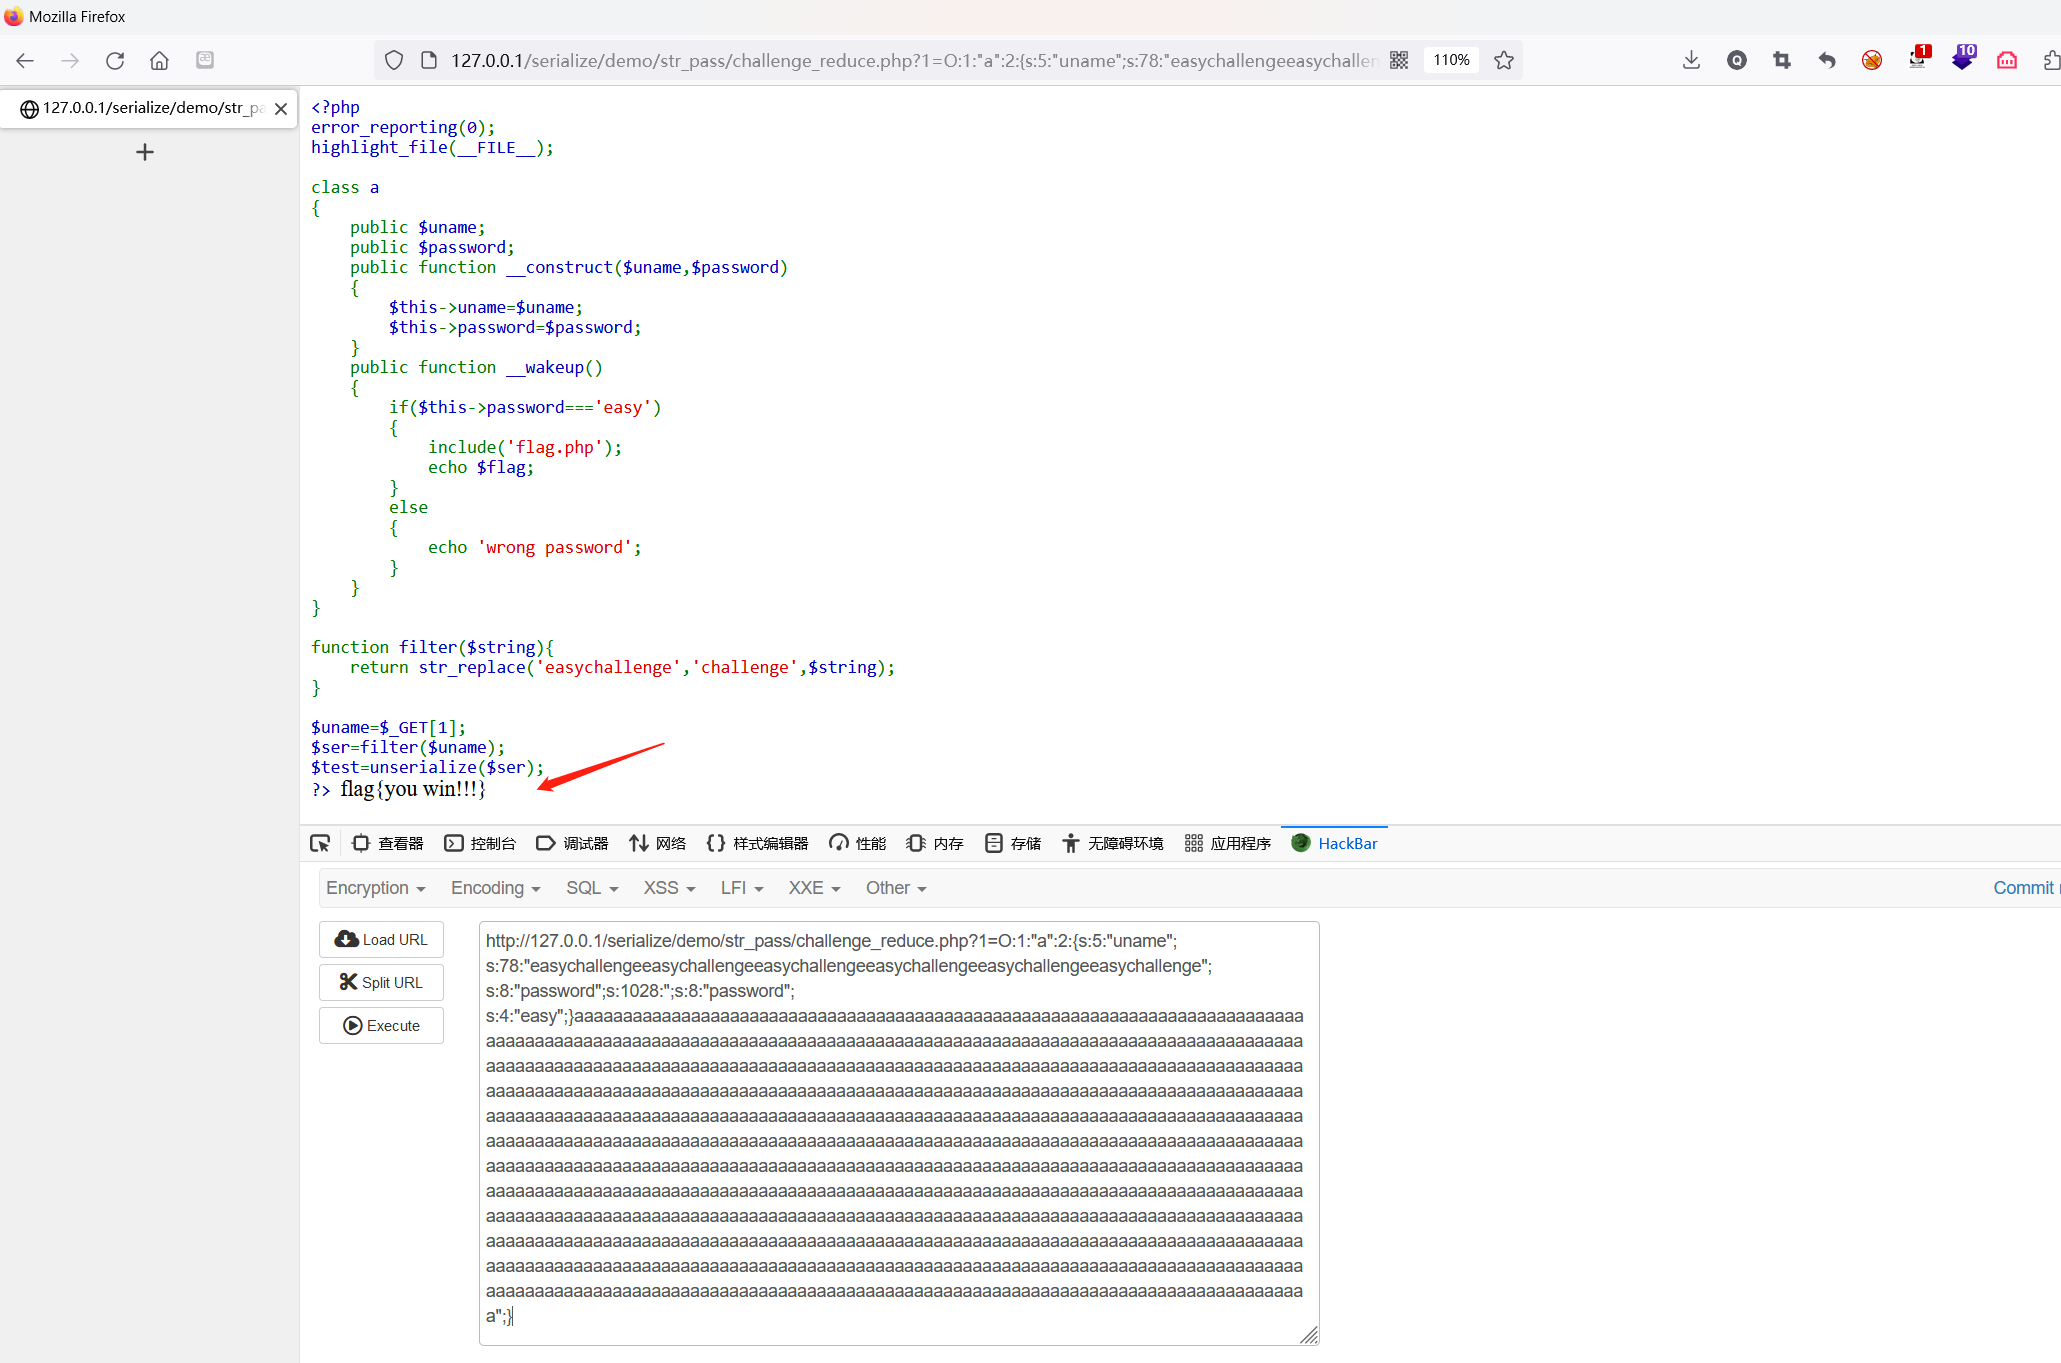Click the include('flag.php') code line
This screenshot has height=1363, width=2061.
pyautogui.click(x=525, y=448)
